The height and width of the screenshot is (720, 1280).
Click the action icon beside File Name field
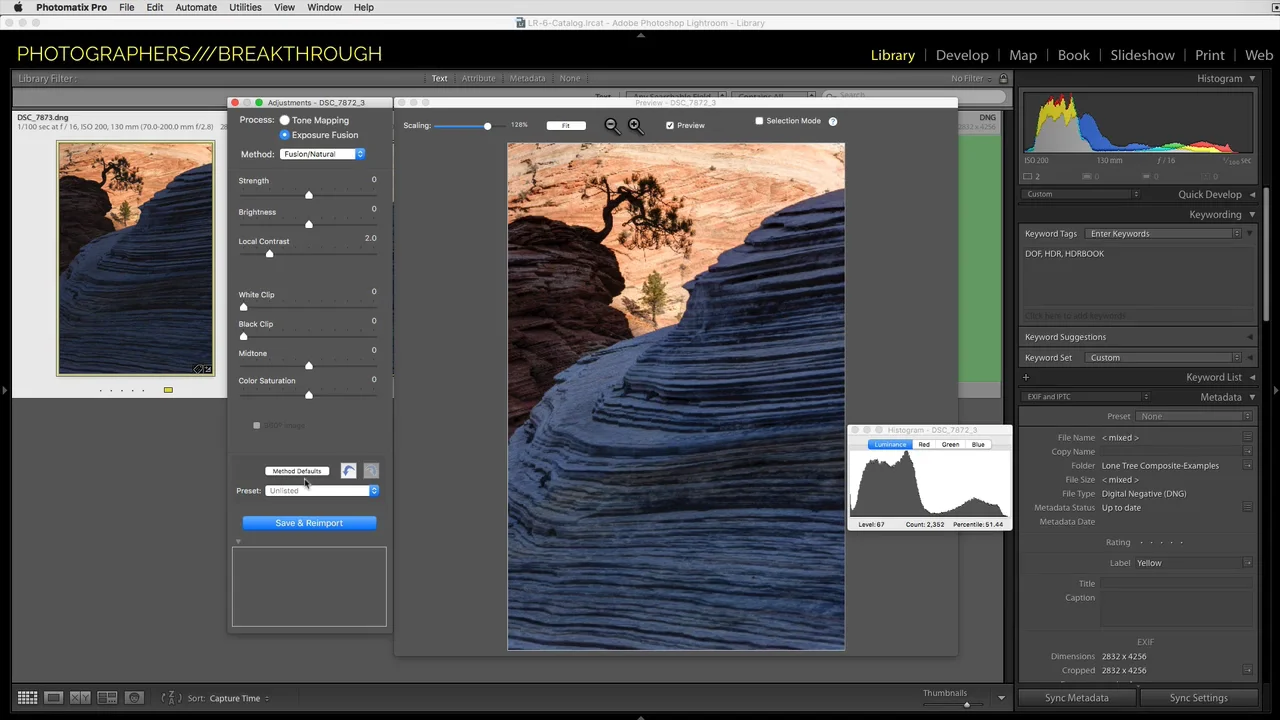pyautogui.click(x=1247, y=438)
